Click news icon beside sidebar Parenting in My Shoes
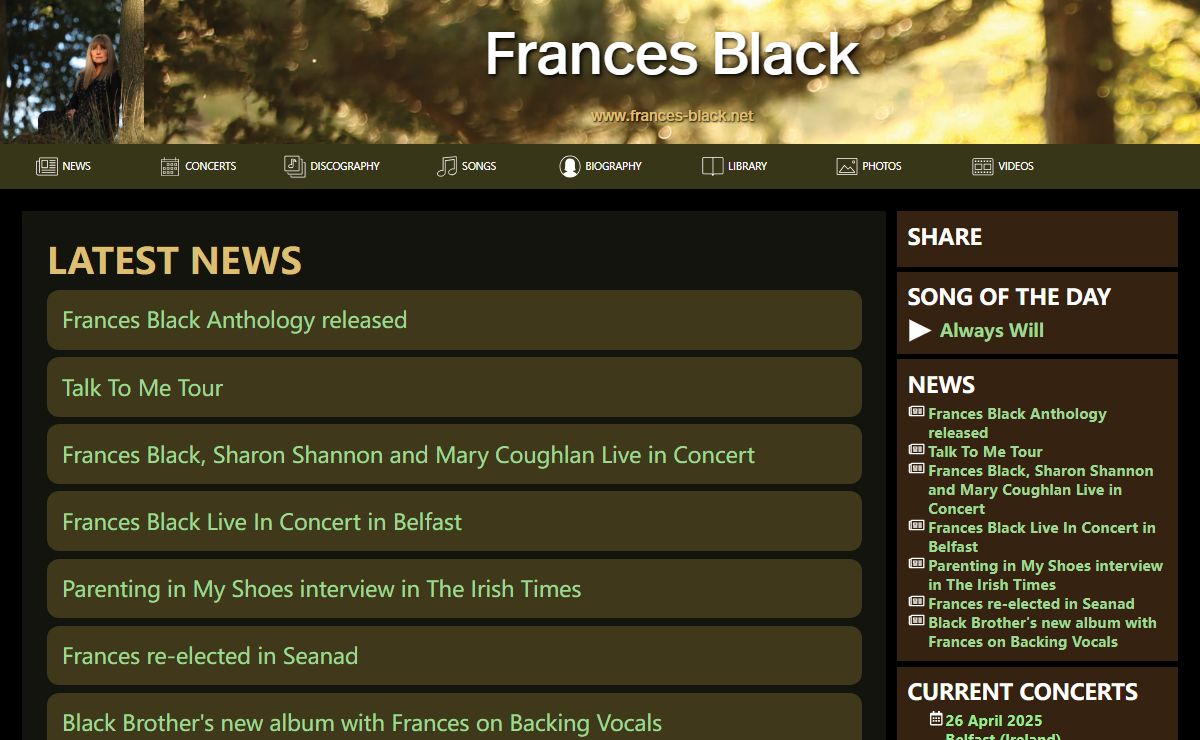1200x740 pixels. pyautogui.click(x=916, y=564)
